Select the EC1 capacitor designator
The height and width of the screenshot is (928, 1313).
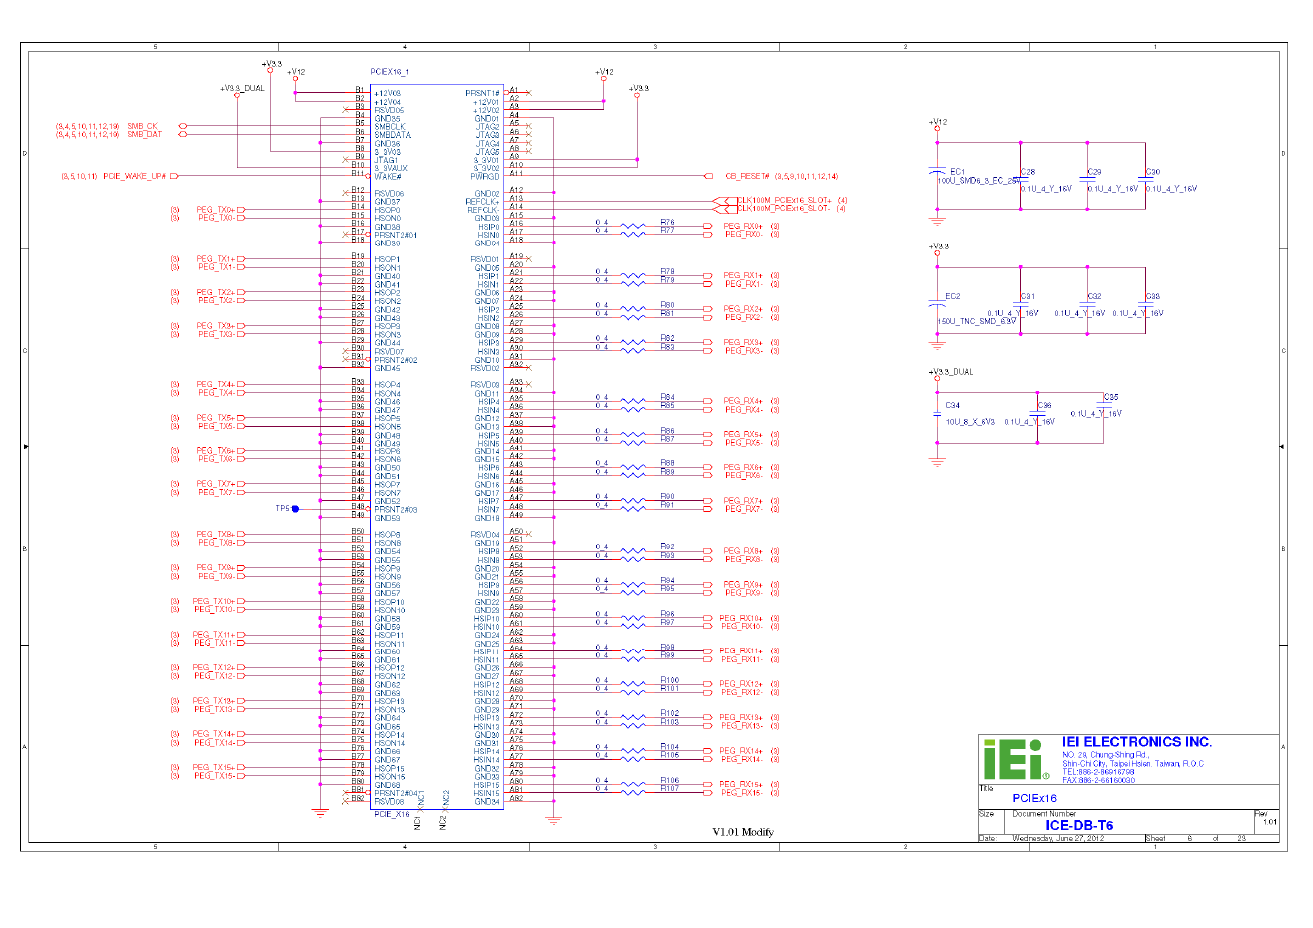pyautogui.click(x=957, y=172)
